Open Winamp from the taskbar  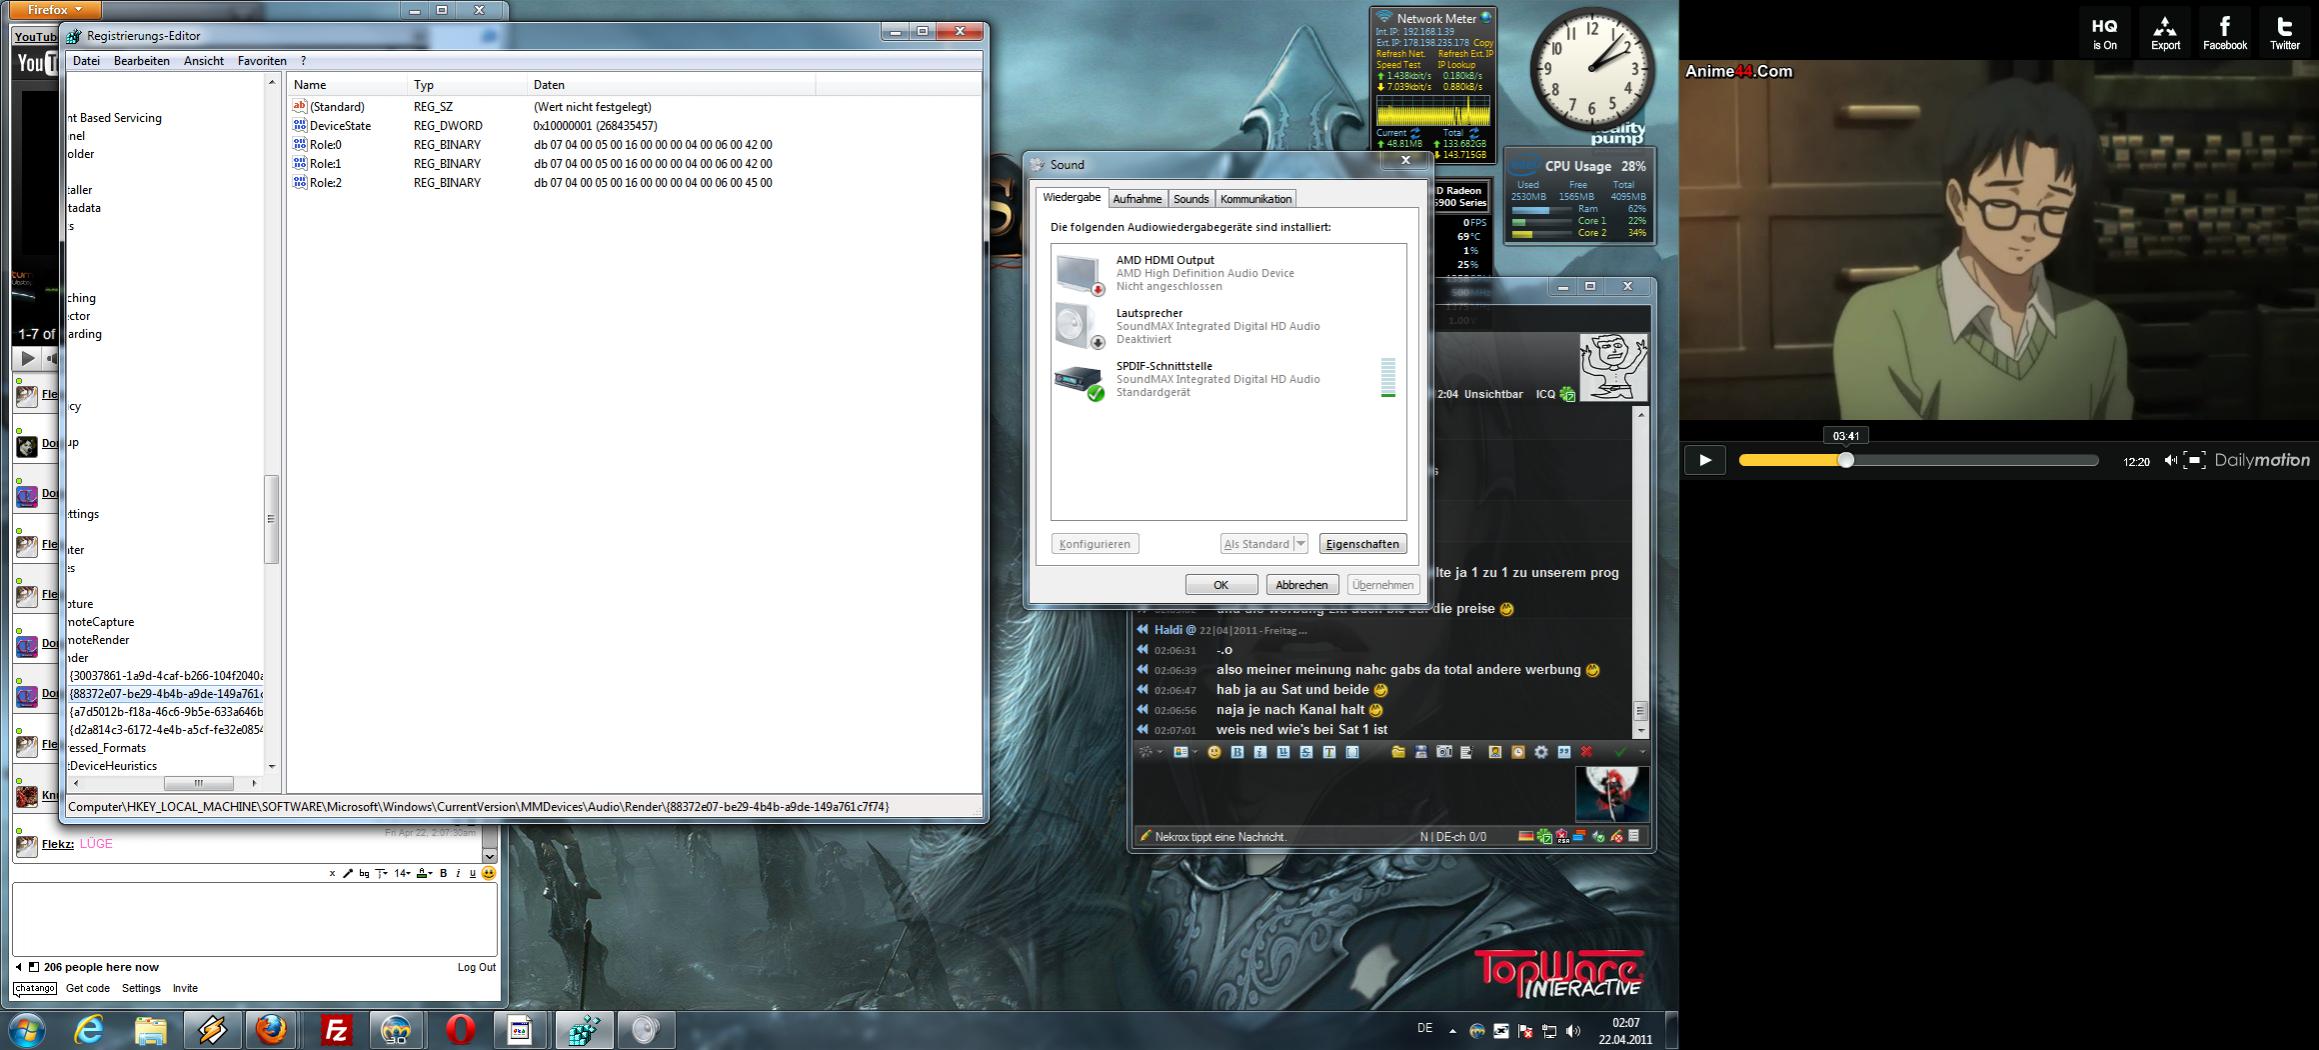click(211, 1029)
